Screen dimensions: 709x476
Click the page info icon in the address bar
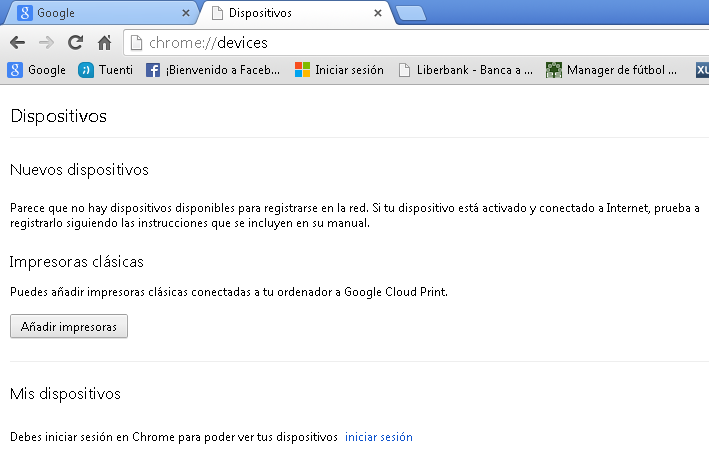tap(137, 43)
